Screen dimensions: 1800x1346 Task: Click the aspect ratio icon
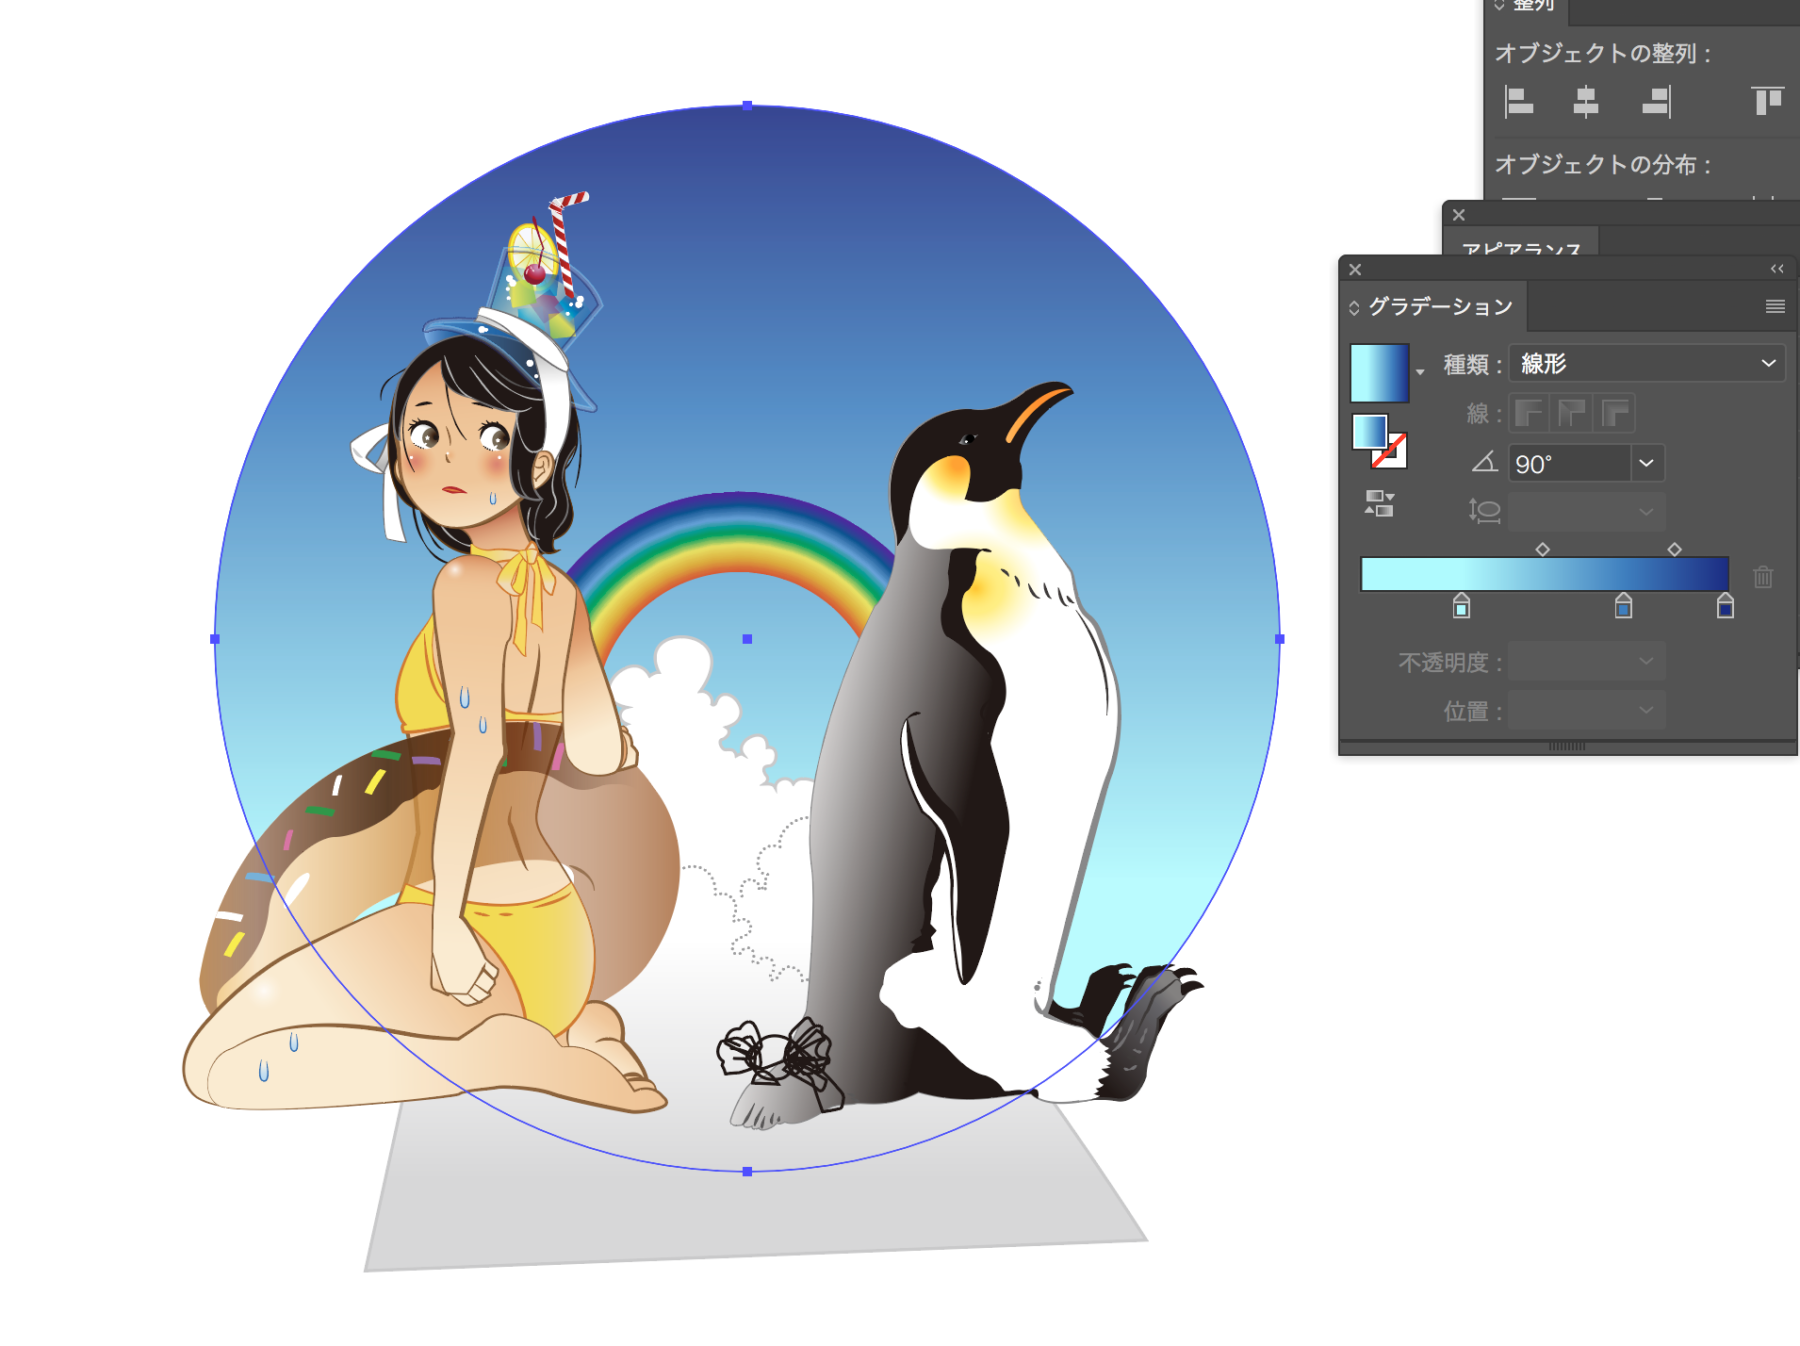pos(1485,511)
